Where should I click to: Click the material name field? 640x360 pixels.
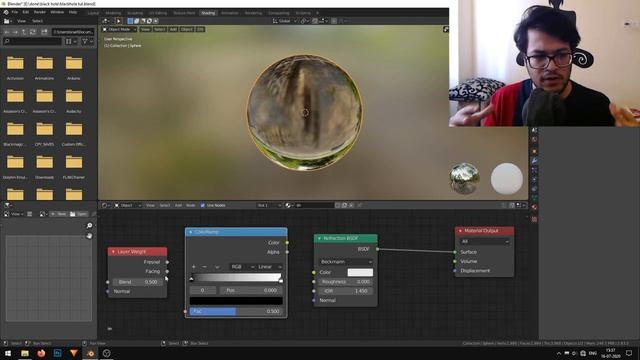314,205
